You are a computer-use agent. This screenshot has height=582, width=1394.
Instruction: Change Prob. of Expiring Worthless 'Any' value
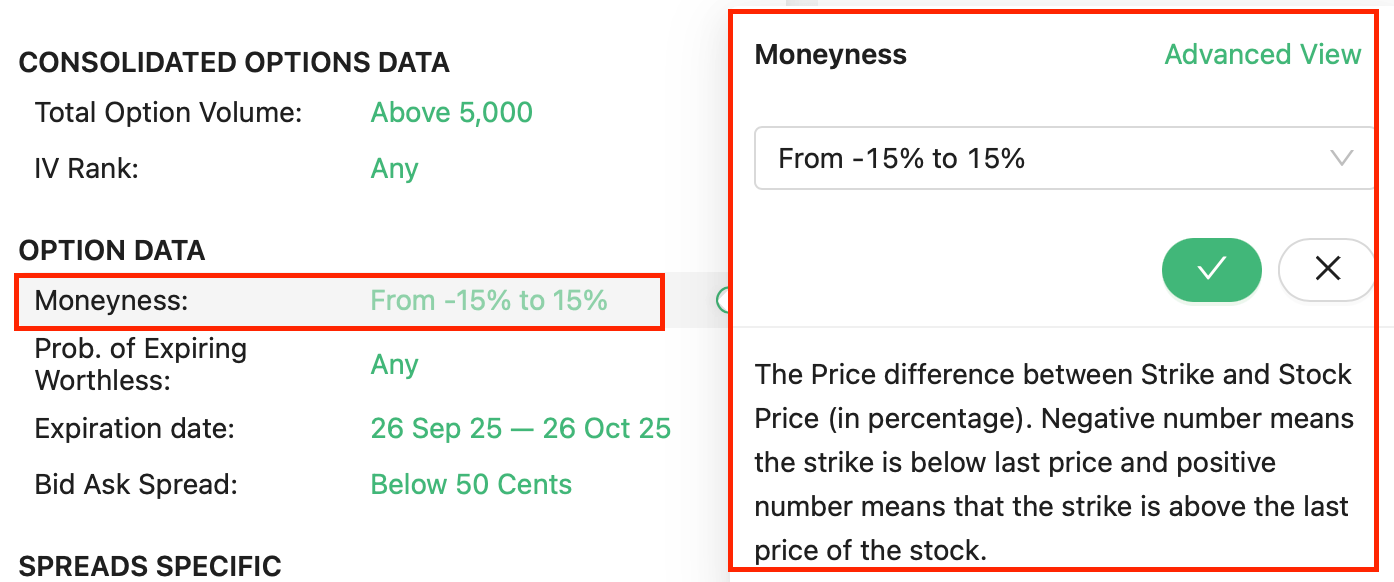click(x=394, y=364)
